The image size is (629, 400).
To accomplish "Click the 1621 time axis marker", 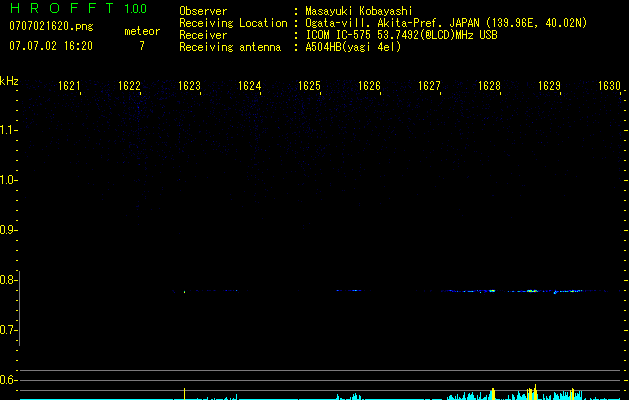I will click(69, 86).
